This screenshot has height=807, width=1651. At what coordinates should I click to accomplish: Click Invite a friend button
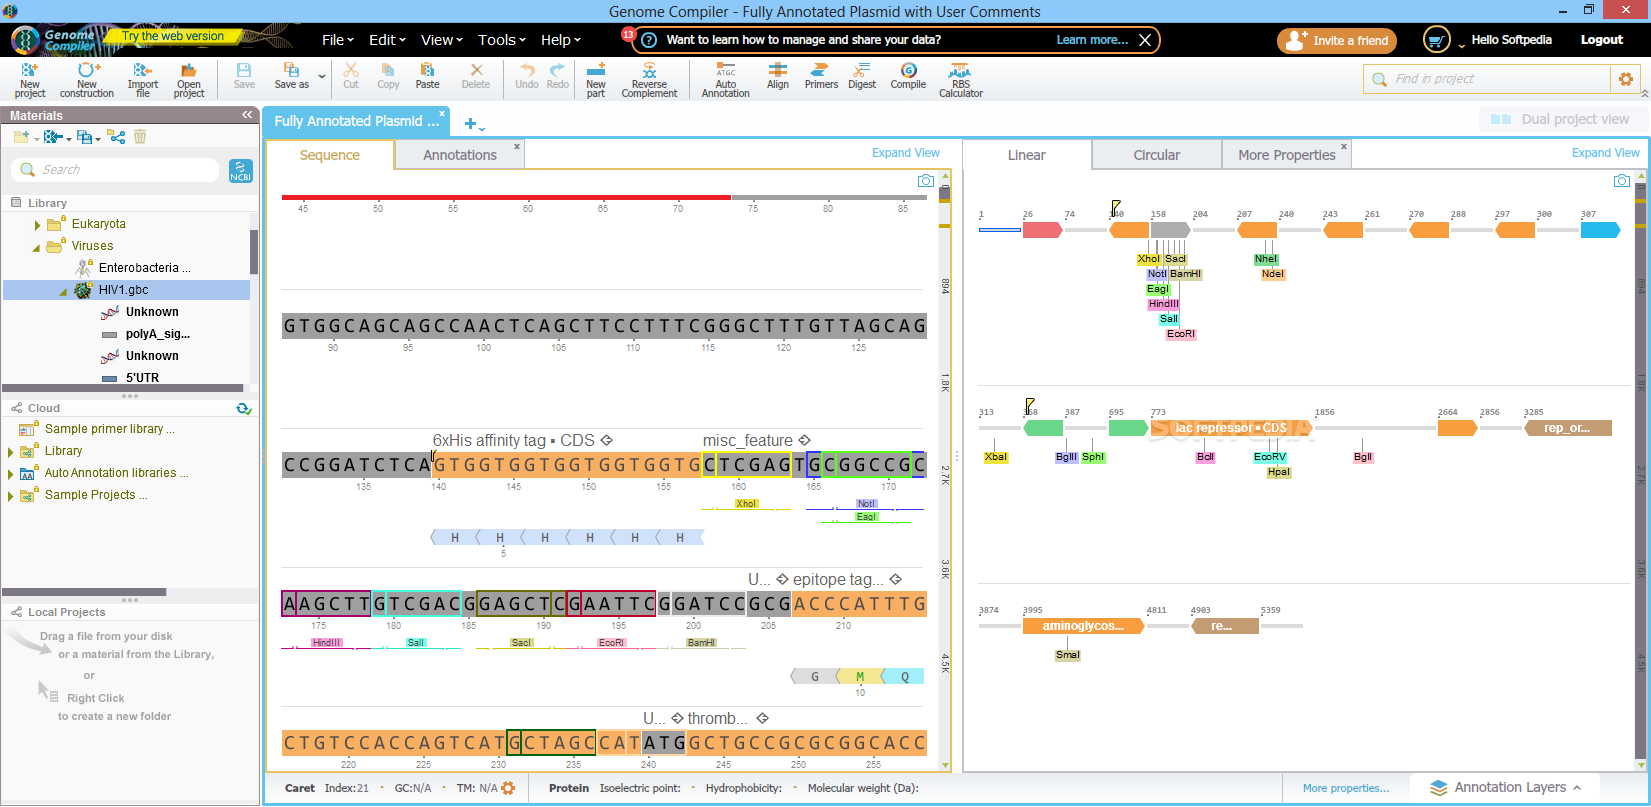pos(1337,41)
